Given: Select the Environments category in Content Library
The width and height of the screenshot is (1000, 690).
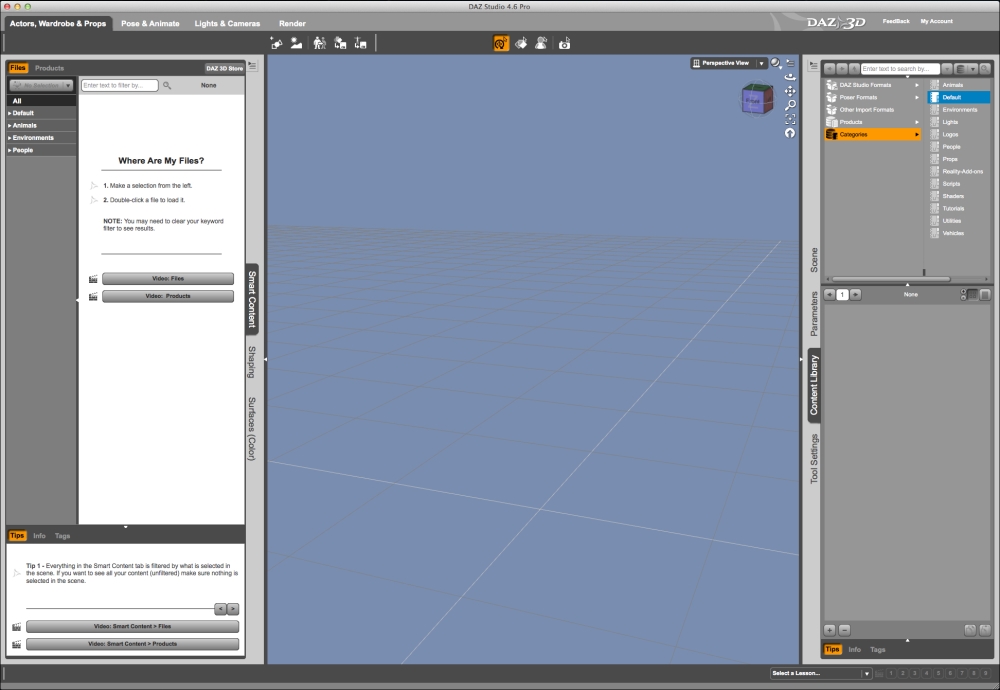Looking at the screenshot, I should [959, 110].
